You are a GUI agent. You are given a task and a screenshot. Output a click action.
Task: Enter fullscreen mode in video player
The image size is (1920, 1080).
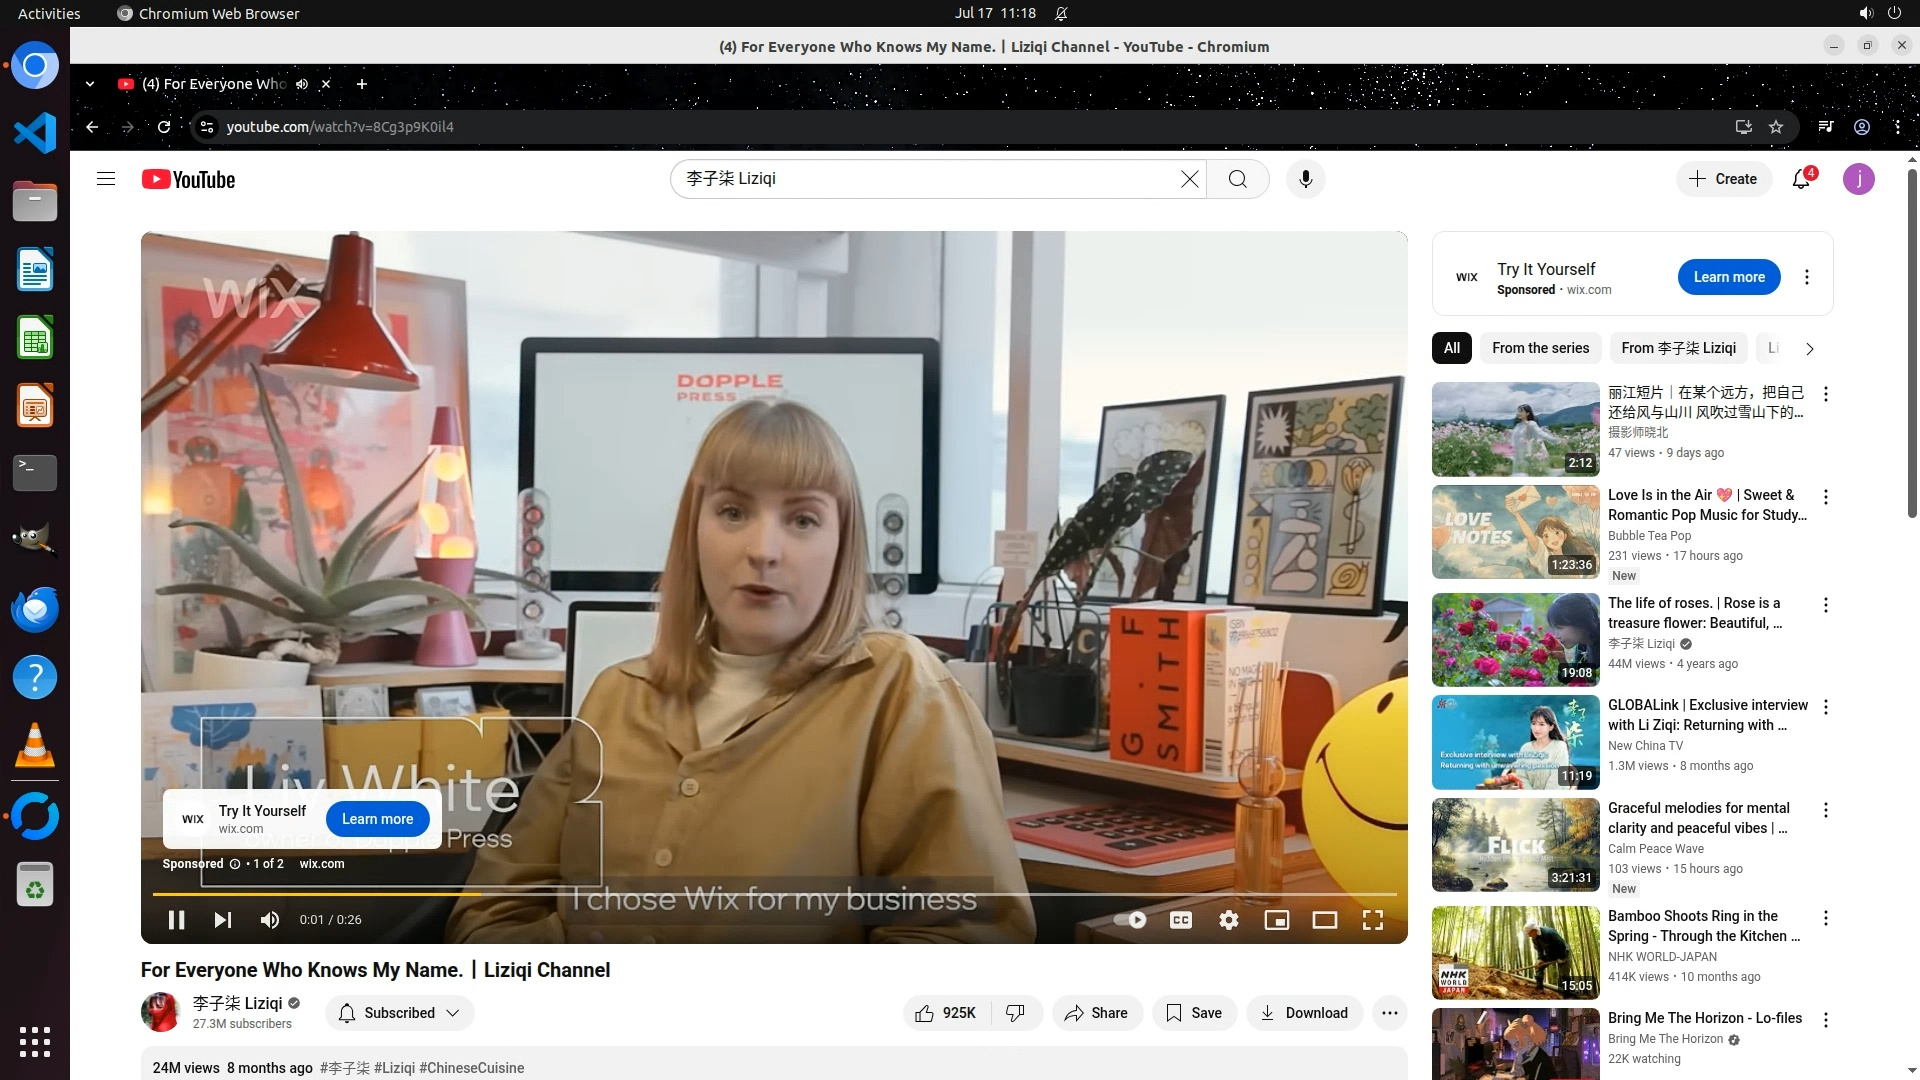coord(1373,920)
